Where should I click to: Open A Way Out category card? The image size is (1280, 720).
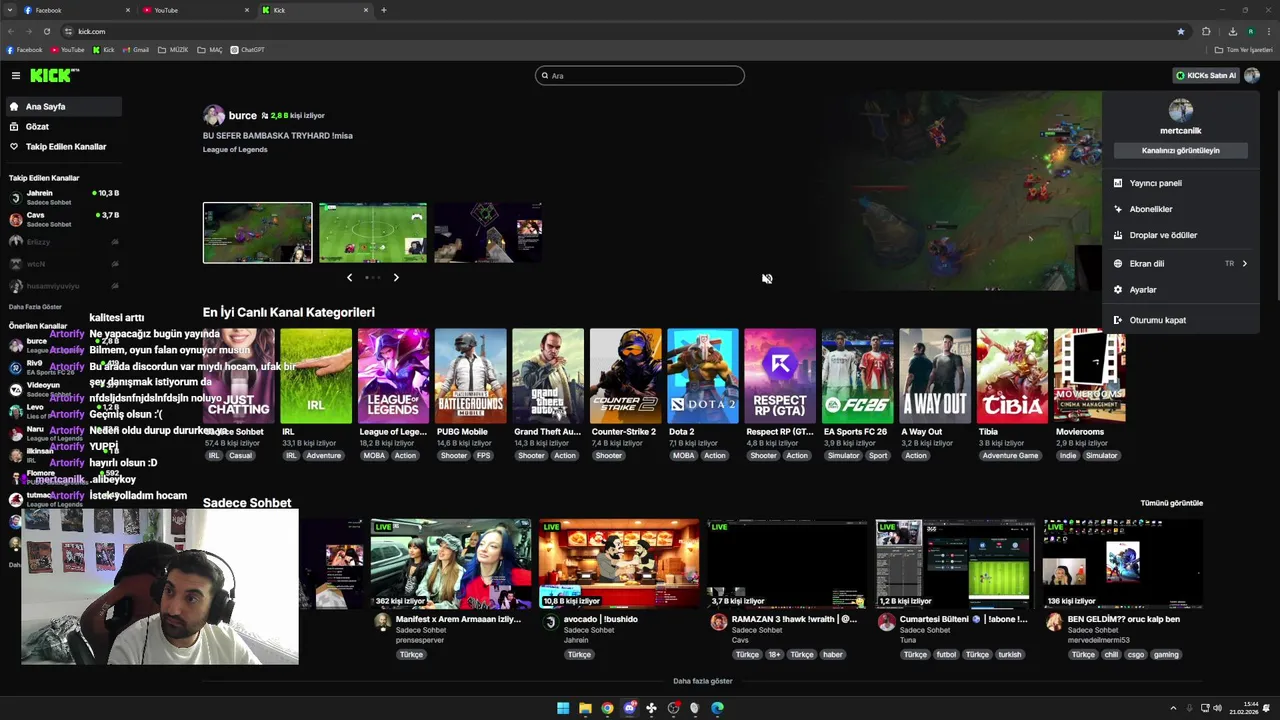point(935,376)
